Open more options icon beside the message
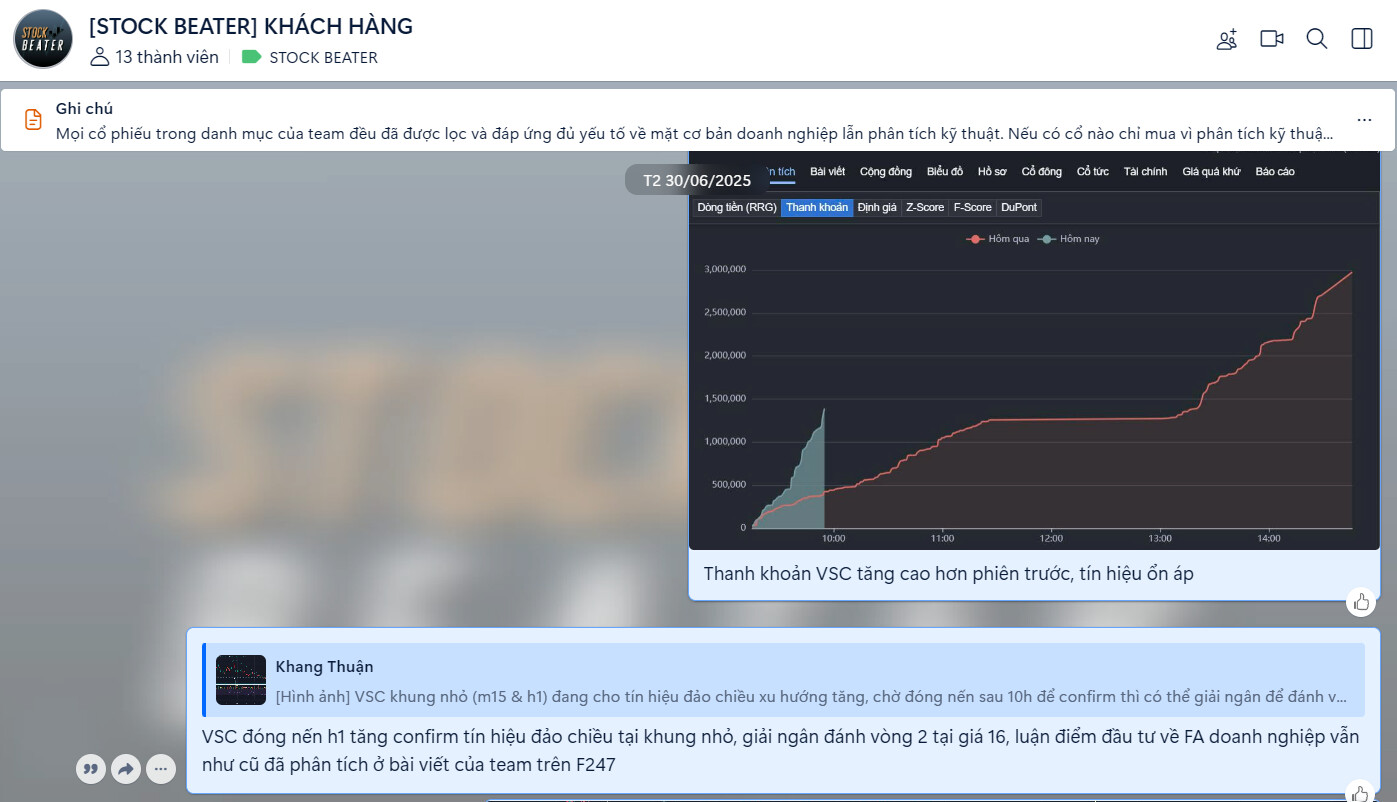This screenshot has height=802, width=1397. tap(161, 769)
